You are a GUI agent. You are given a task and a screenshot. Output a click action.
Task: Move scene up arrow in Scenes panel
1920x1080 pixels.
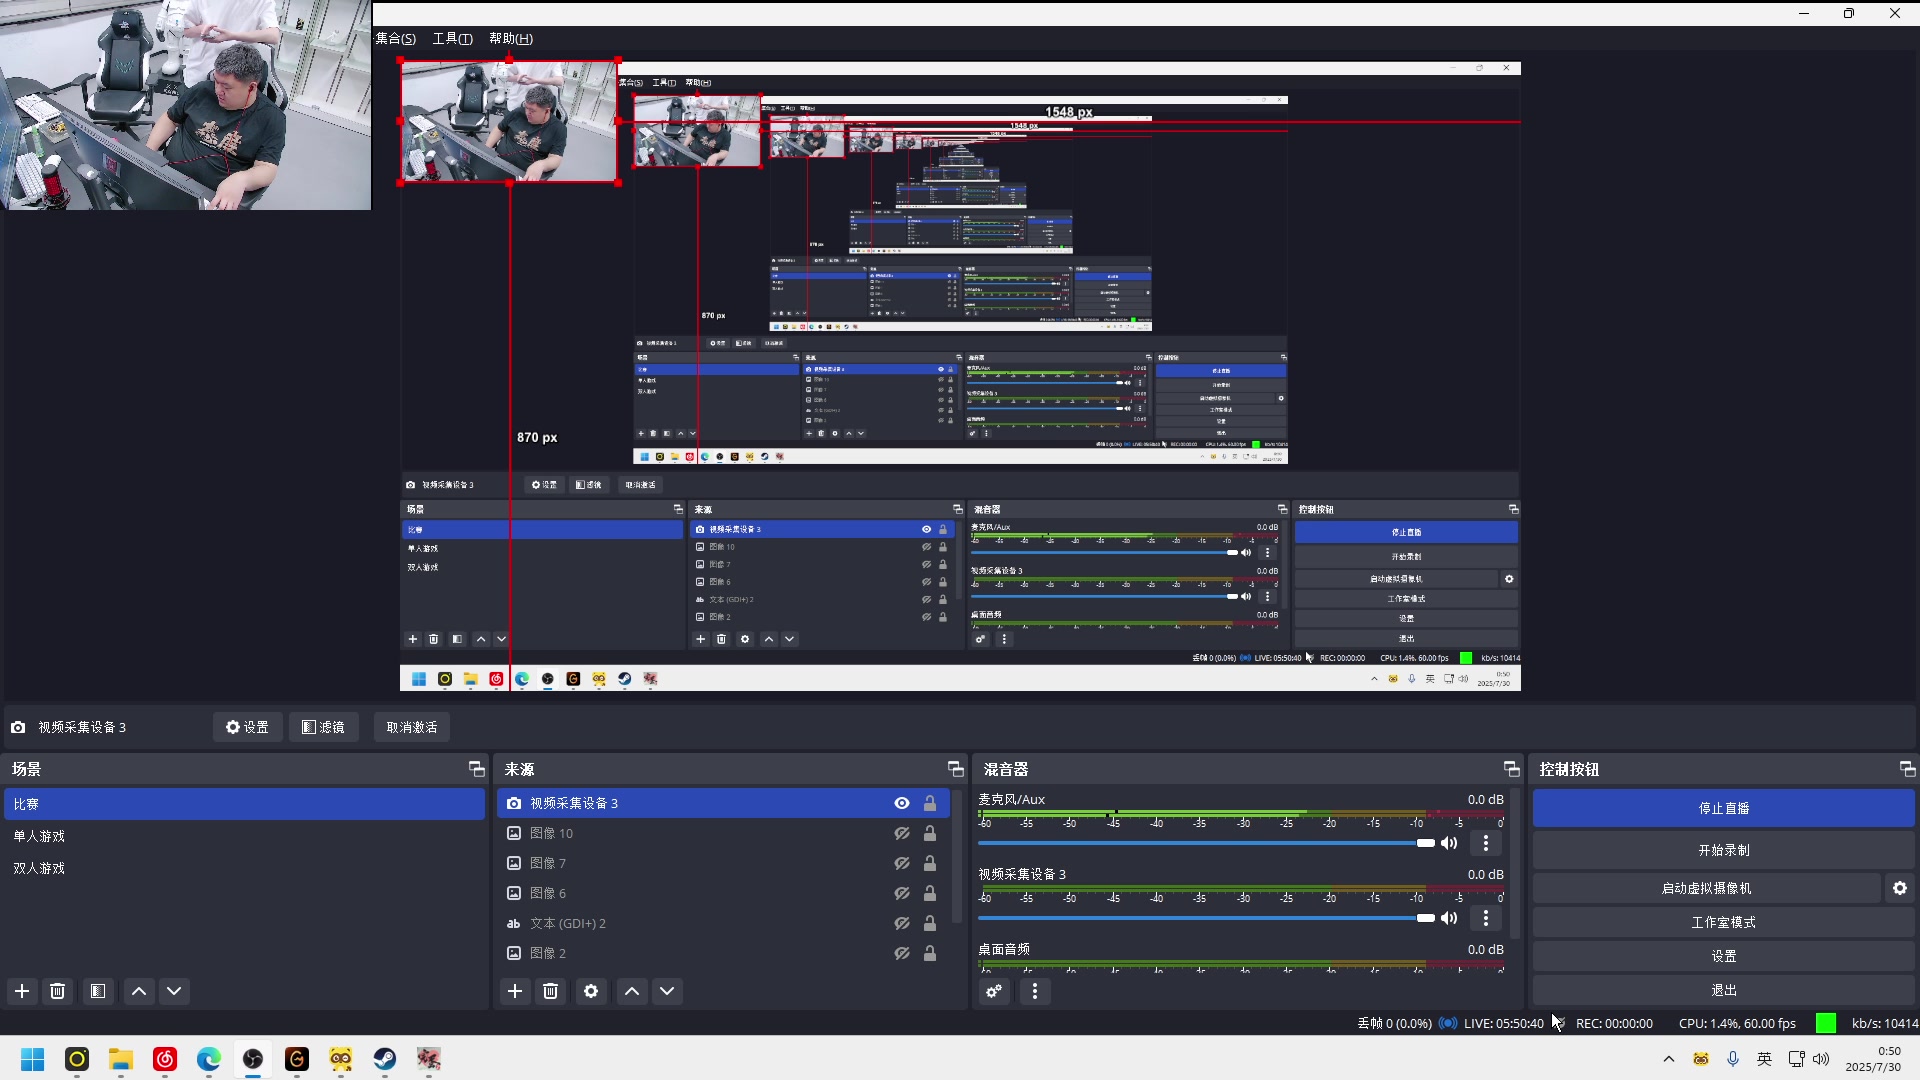coord(139,991)
